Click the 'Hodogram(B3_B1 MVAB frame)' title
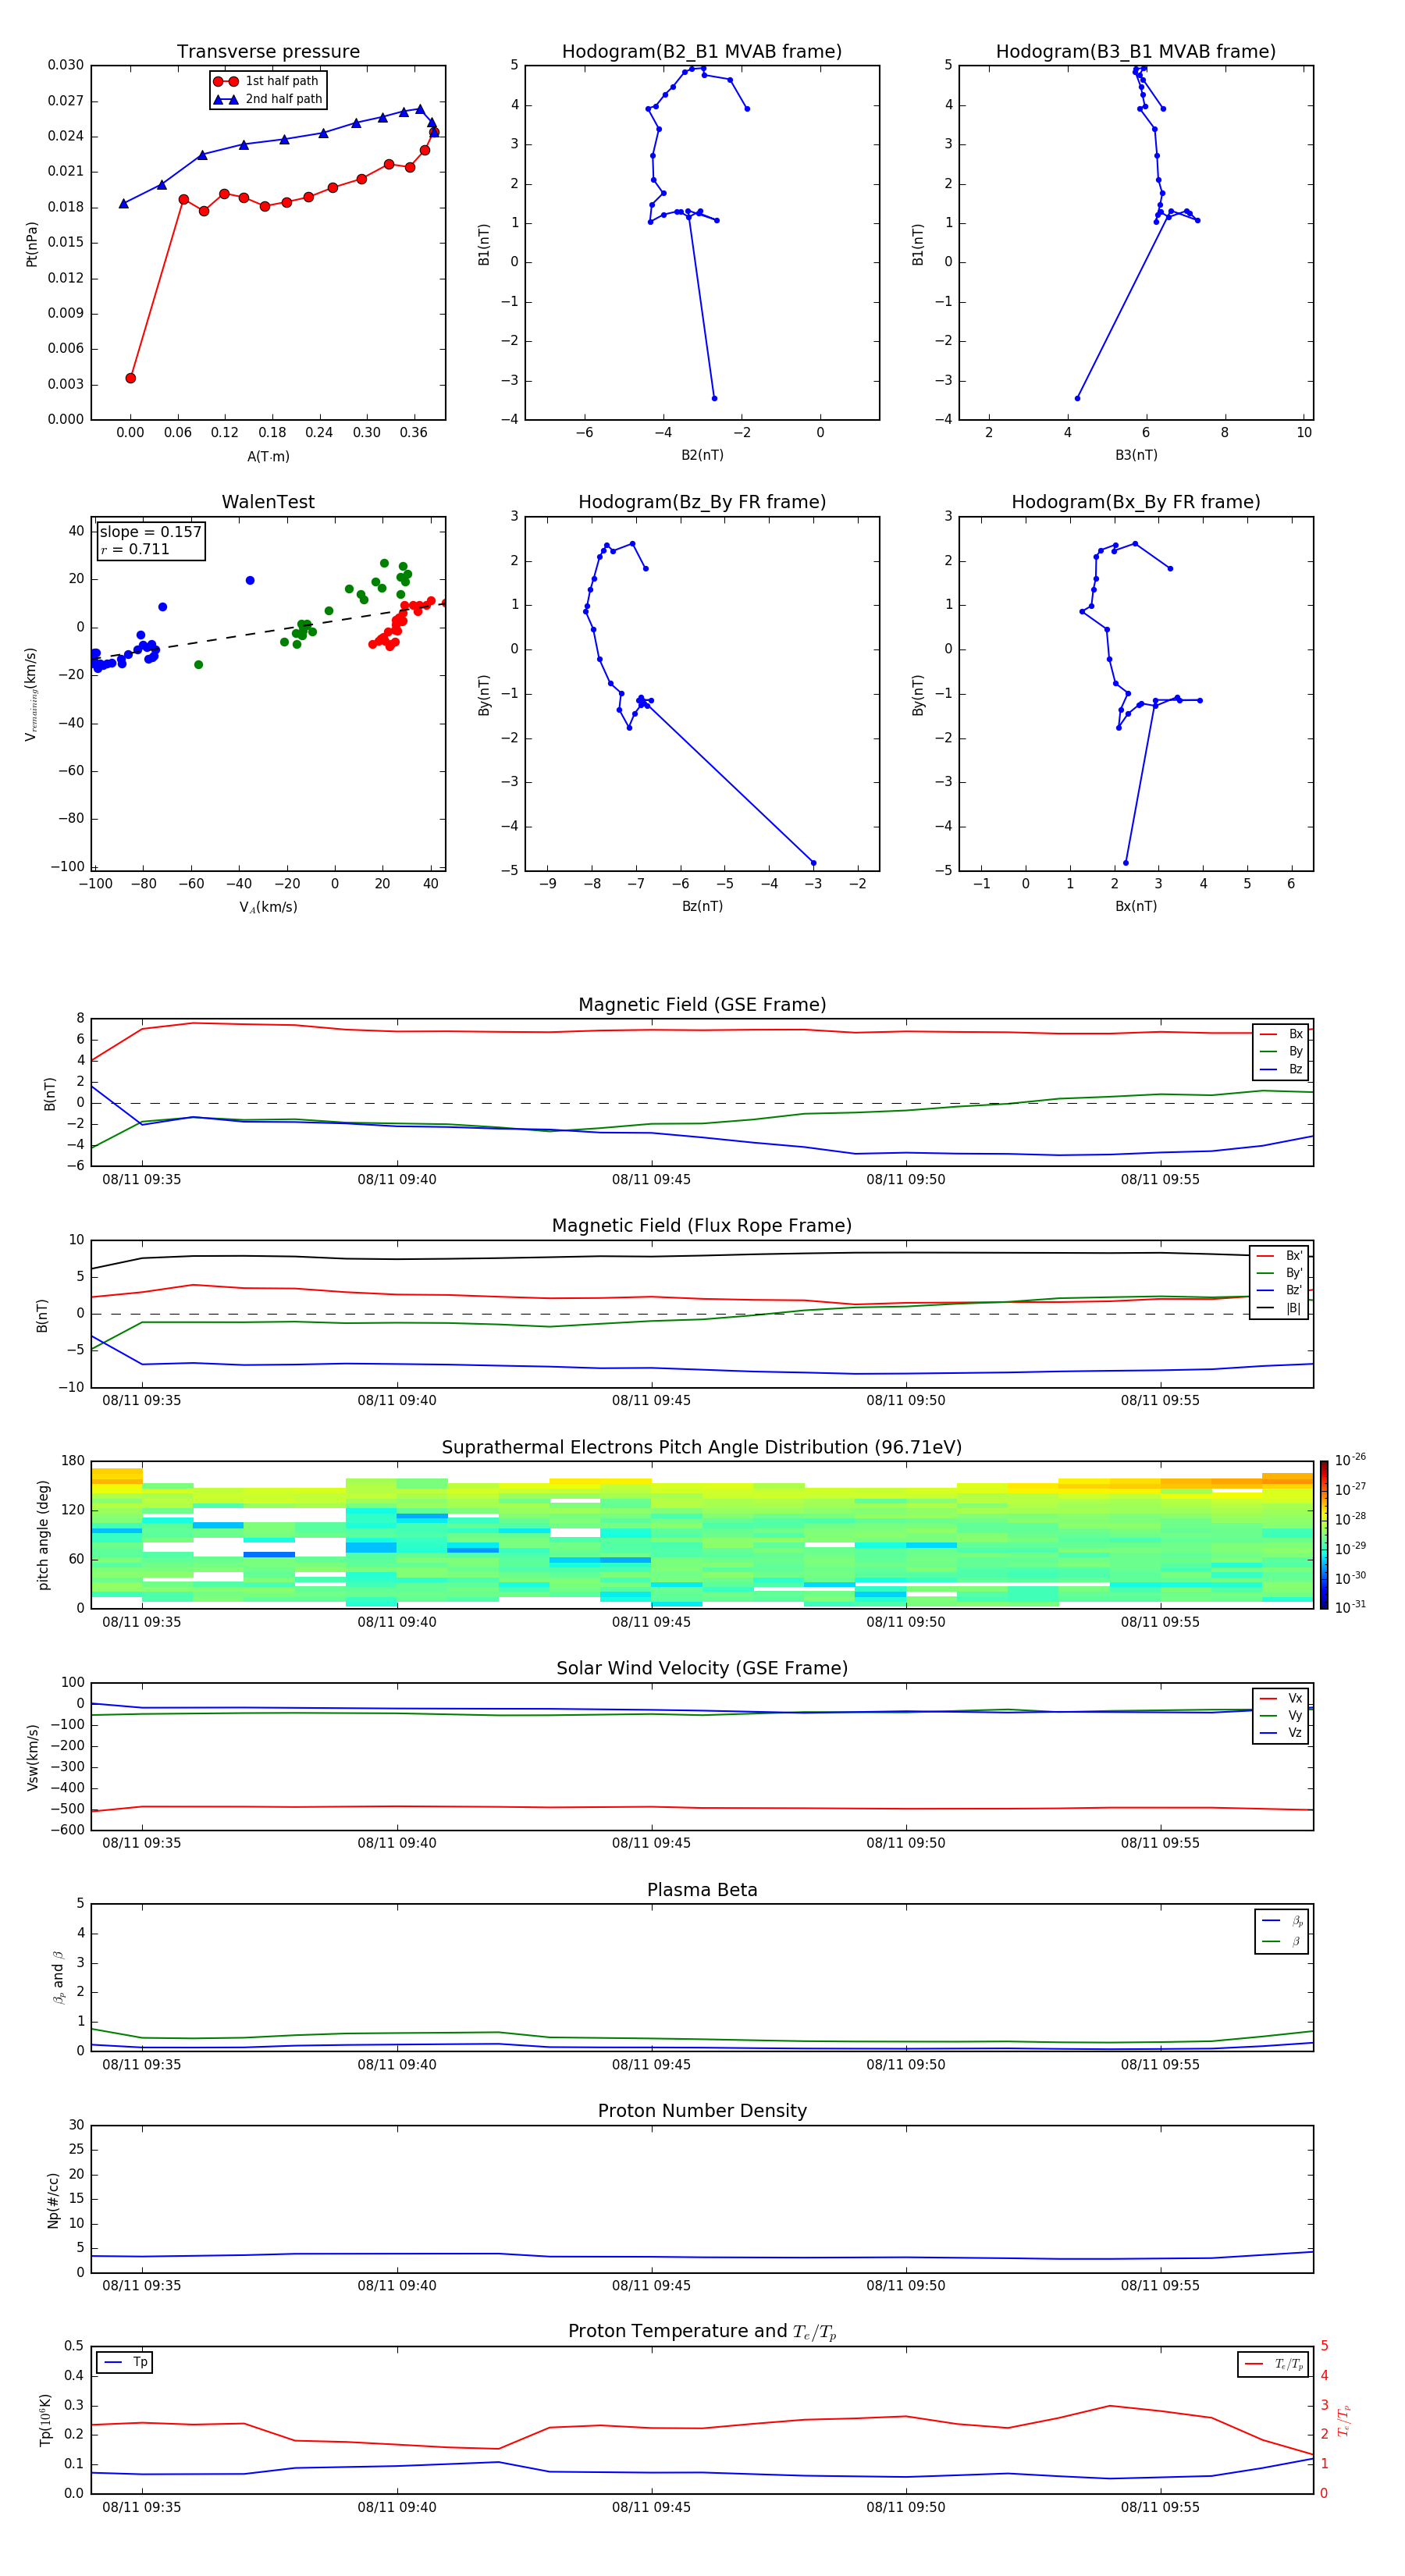This screenshot has width=1405, height=2576. 1136,52
